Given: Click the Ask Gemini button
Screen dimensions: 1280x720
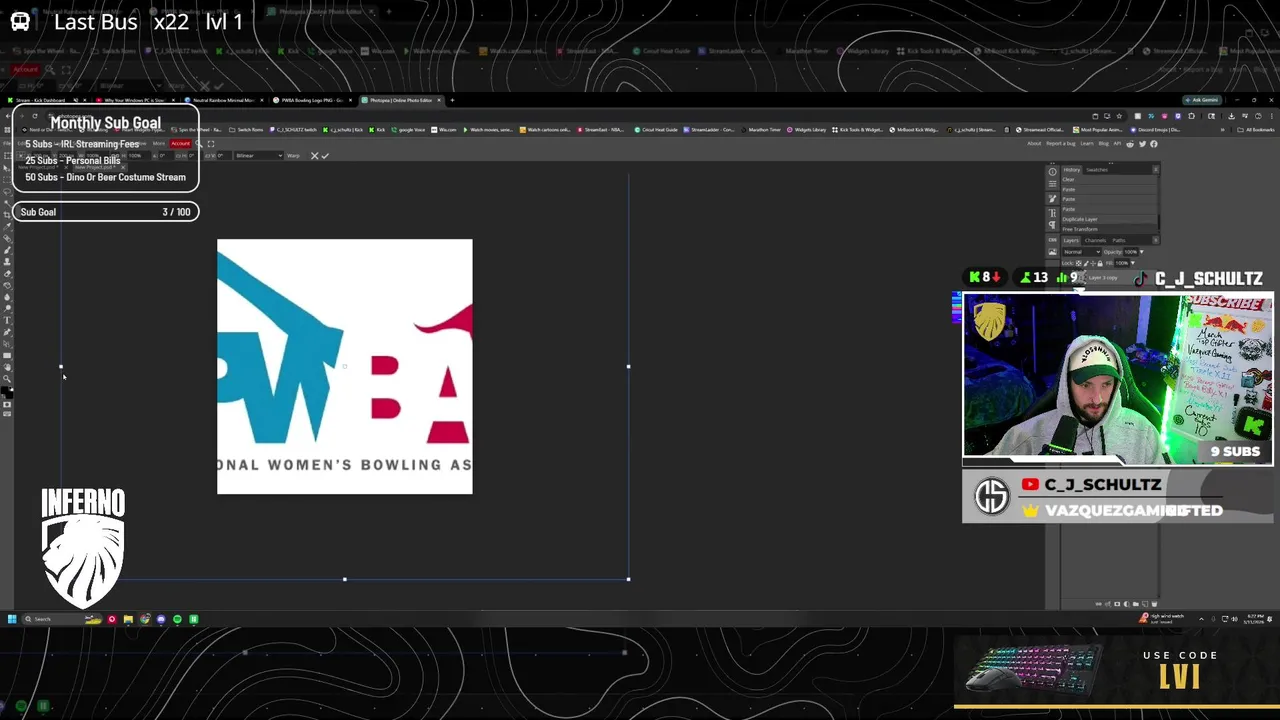Looking at the screenshot, I should coord(1202,100).
